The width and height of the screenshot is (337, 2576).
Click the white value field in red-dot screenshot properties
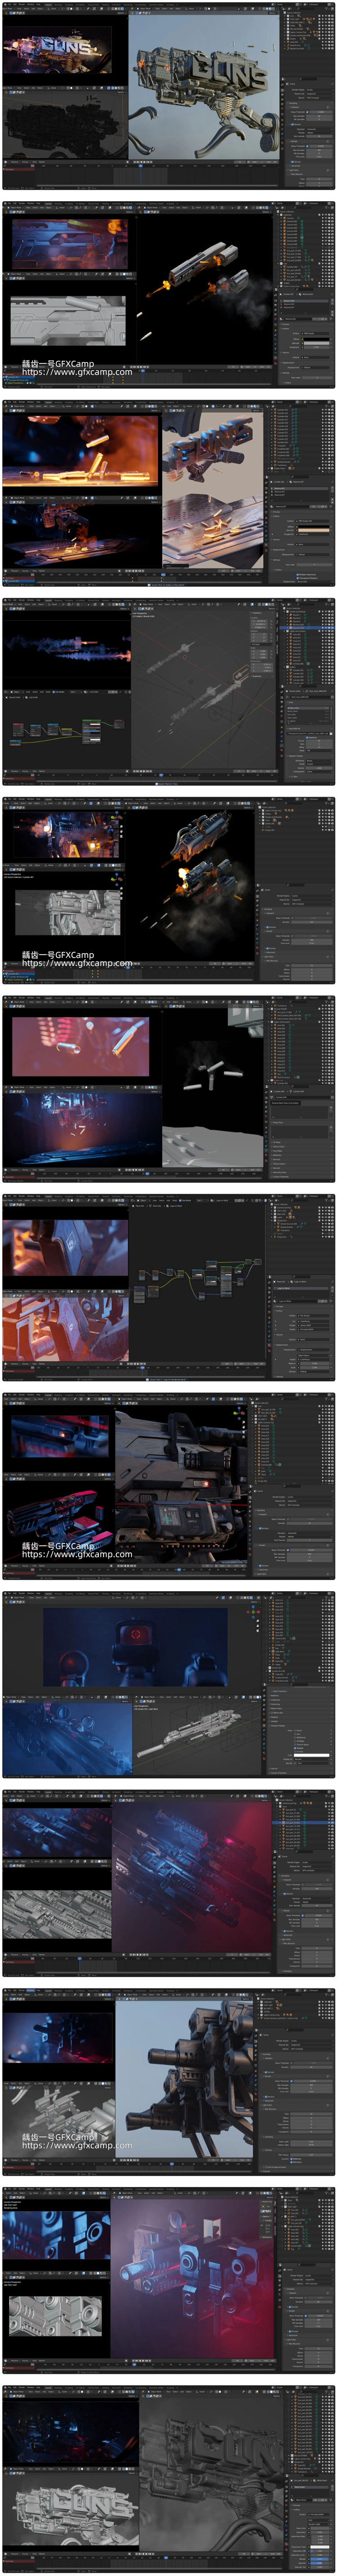point(311,1755)
